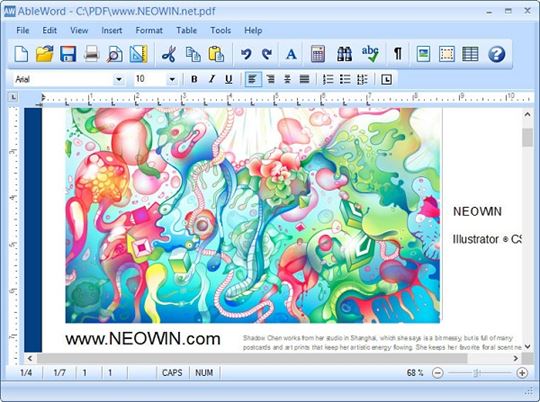Click the zoom in plus button
The width and height of the screenshot is (540, 402).
pyautogui.click(x=522, y=373)
